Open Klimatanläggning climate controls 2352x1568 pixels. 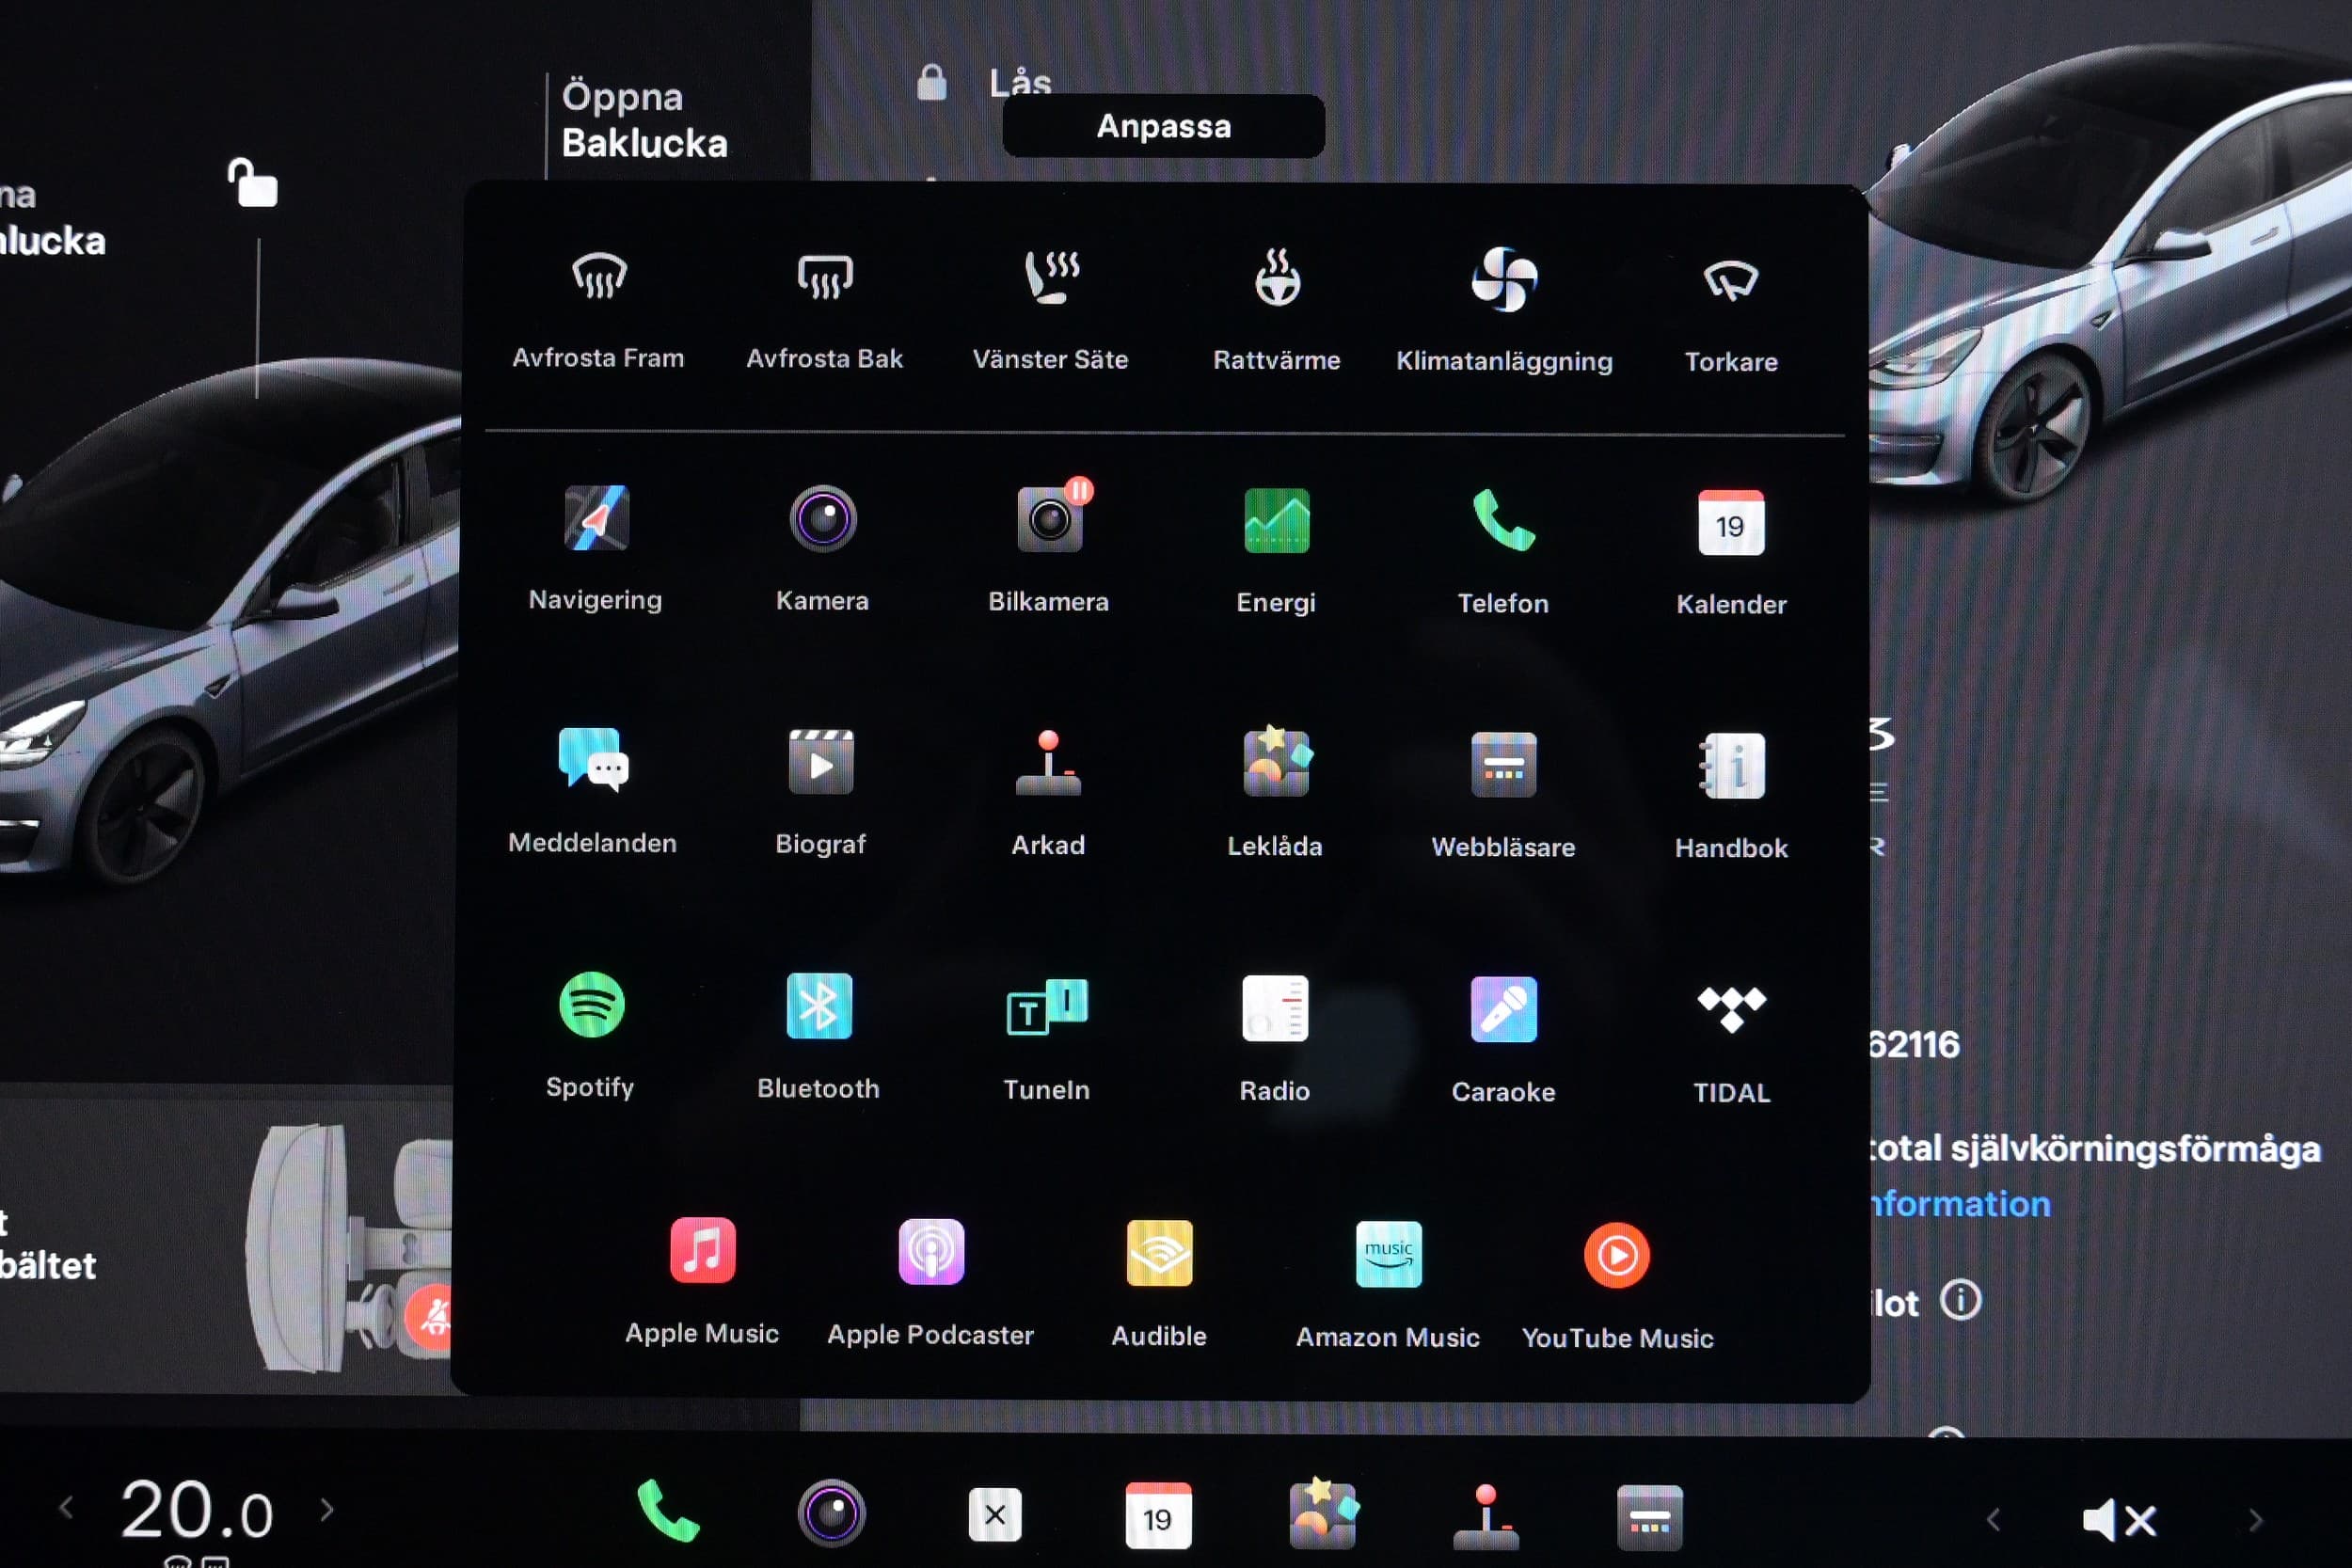(1504, 311)
